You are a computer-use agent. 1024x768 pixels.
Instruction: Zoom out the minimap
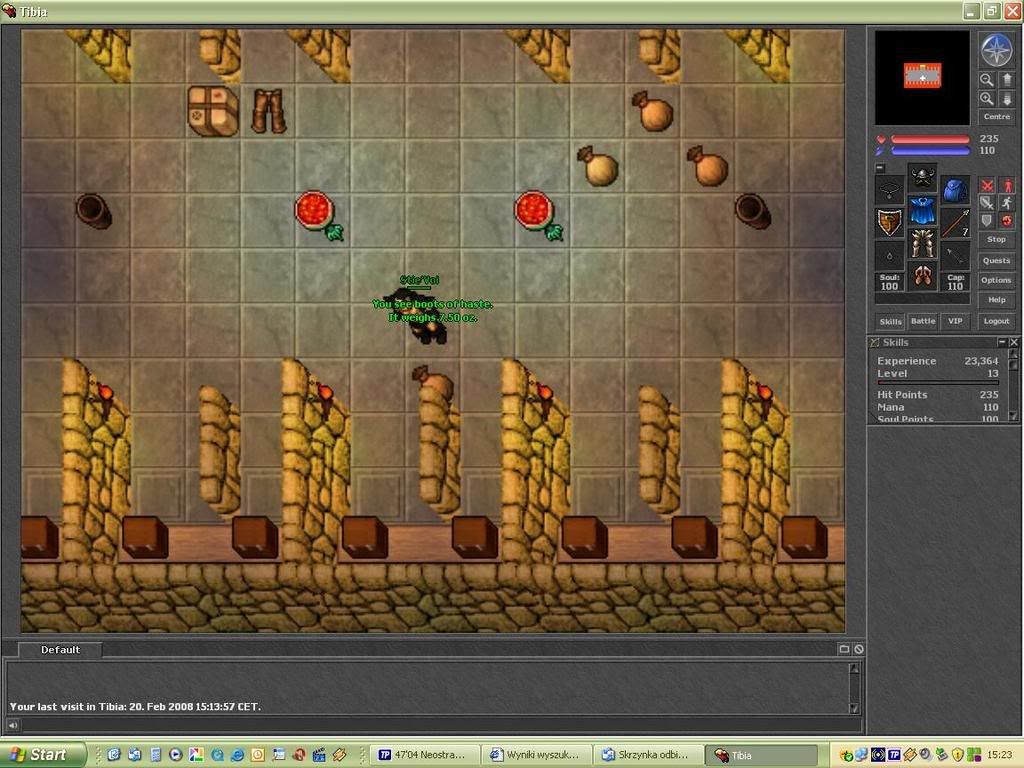[986, 80]
